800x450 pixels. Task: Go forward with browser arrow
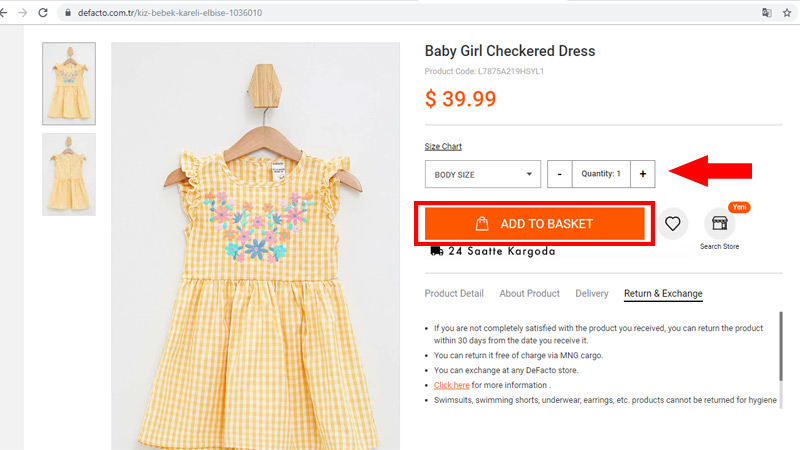click(22, 13)
